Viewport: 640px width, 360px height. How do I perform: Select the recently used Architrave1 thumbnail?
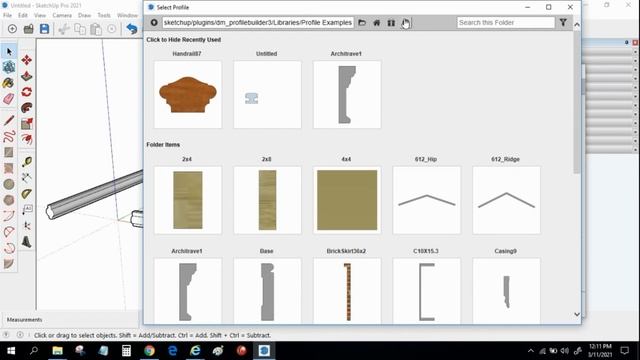pyautogui.click(x=347, y=95)
